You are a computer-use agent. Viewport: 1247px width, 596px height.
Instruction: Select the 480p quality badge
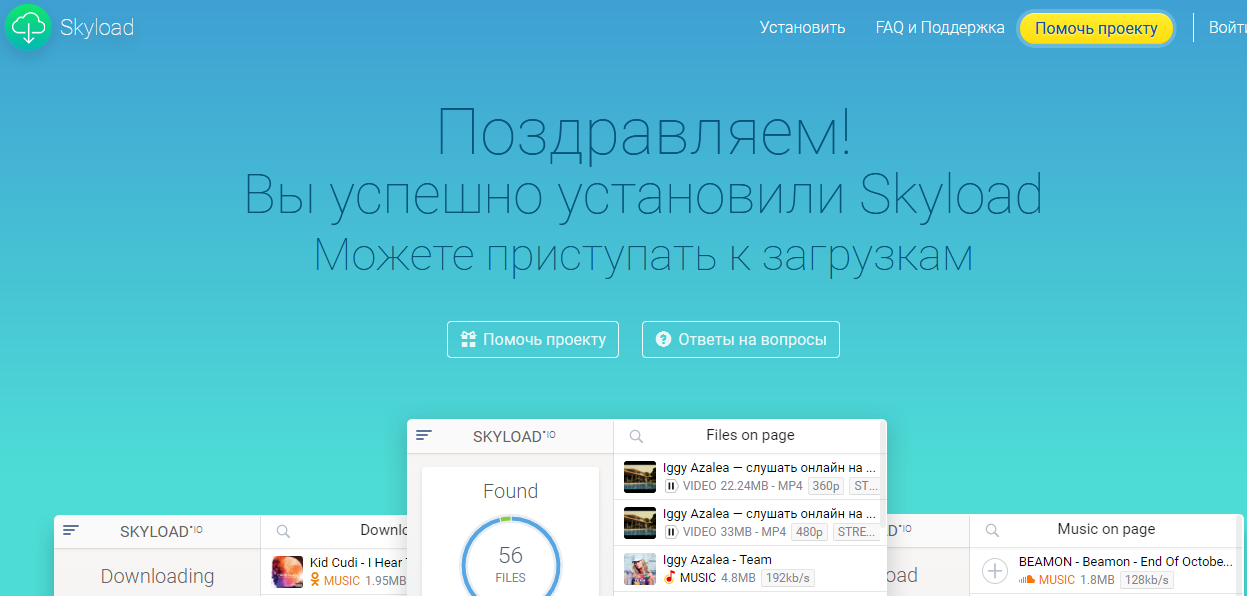pyautogui.click(x=809, y=532)
